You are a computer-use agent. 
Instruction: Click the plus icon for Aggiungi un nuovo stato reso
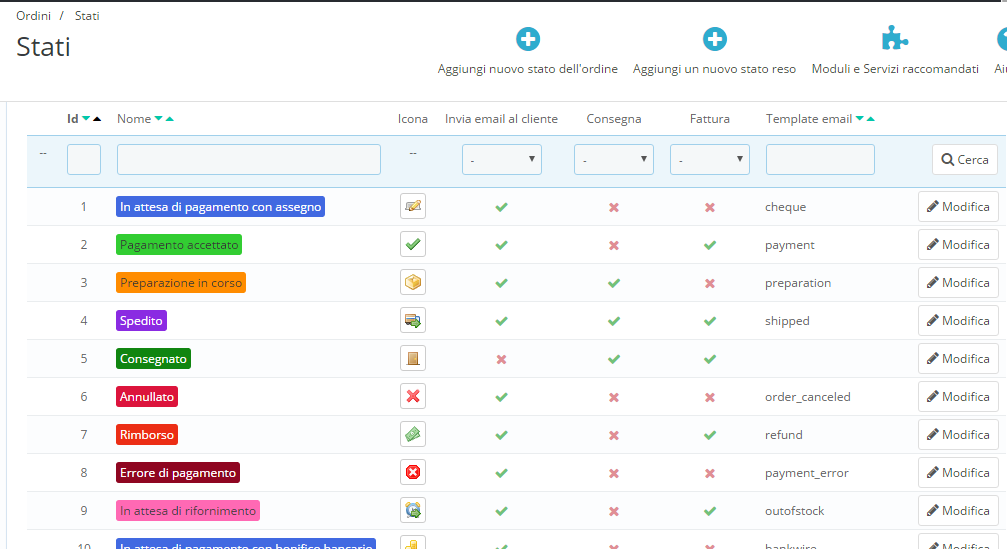tap(714, 39)
